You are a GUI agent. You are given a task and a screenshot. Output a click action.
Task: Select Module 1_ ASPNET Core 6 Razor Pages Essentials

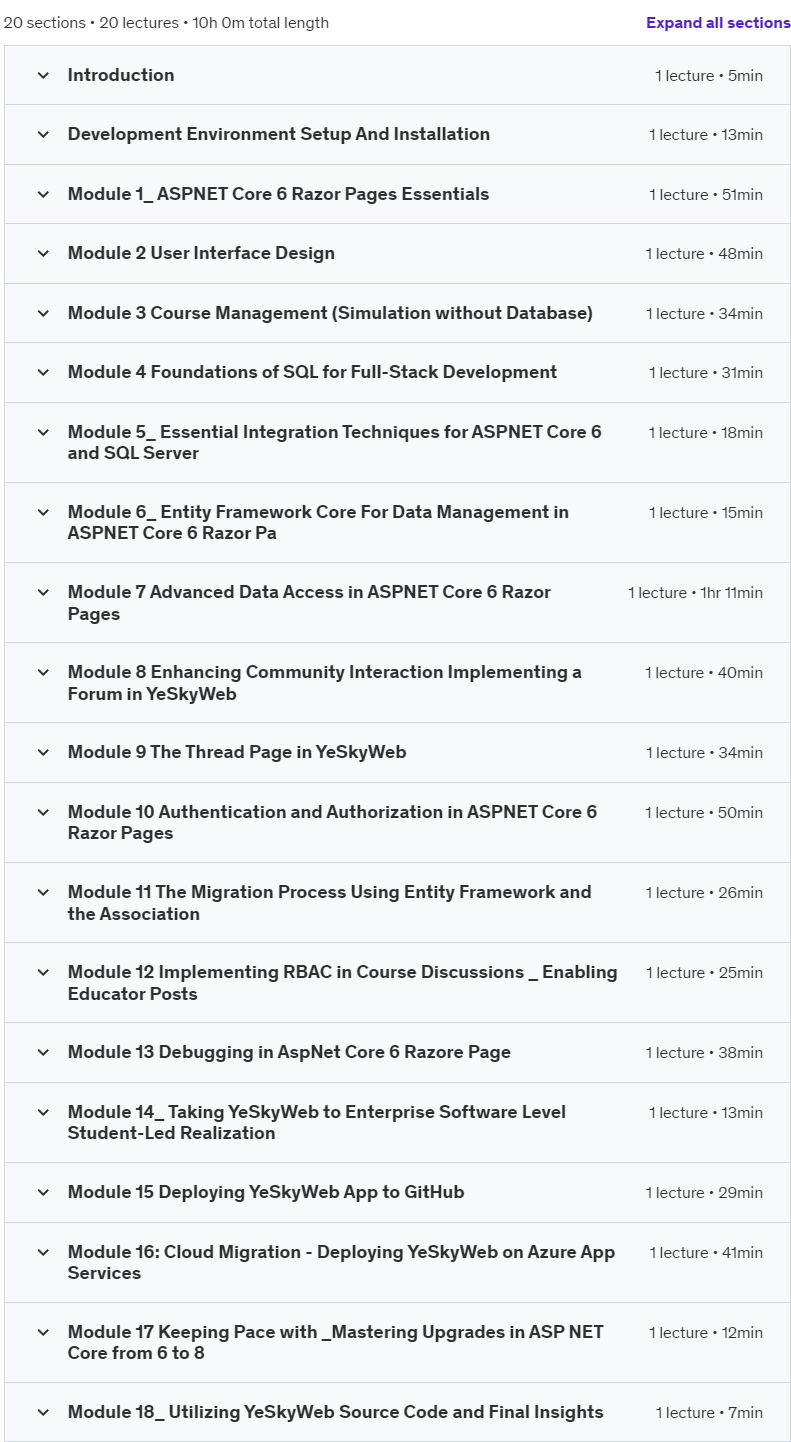pyautogui.click(x=278, y=194)
